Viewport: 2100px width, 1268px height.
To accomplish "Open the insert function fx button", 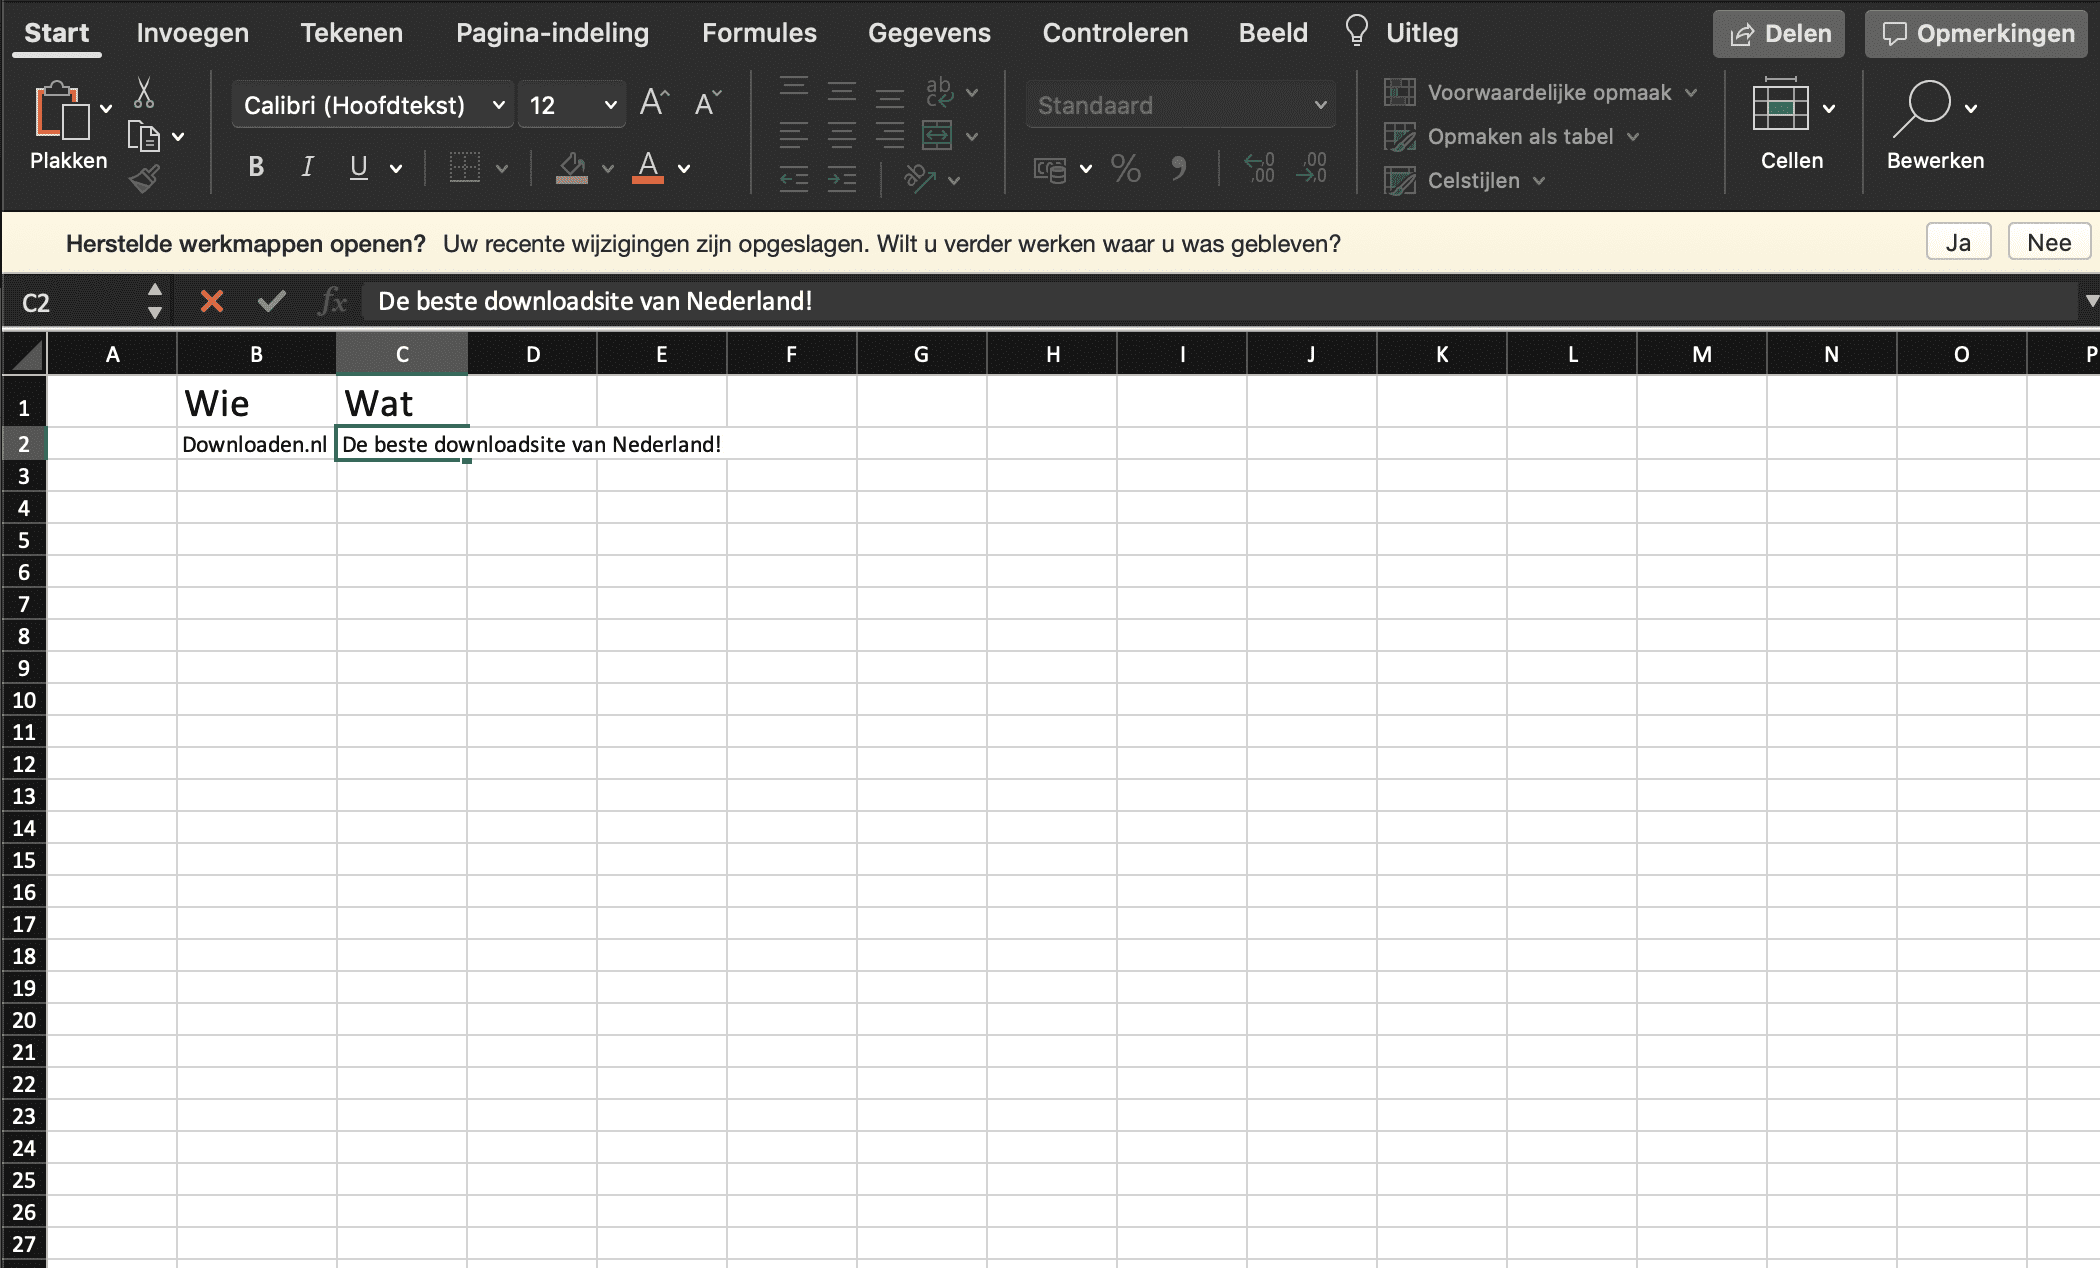I will [331, 301].
